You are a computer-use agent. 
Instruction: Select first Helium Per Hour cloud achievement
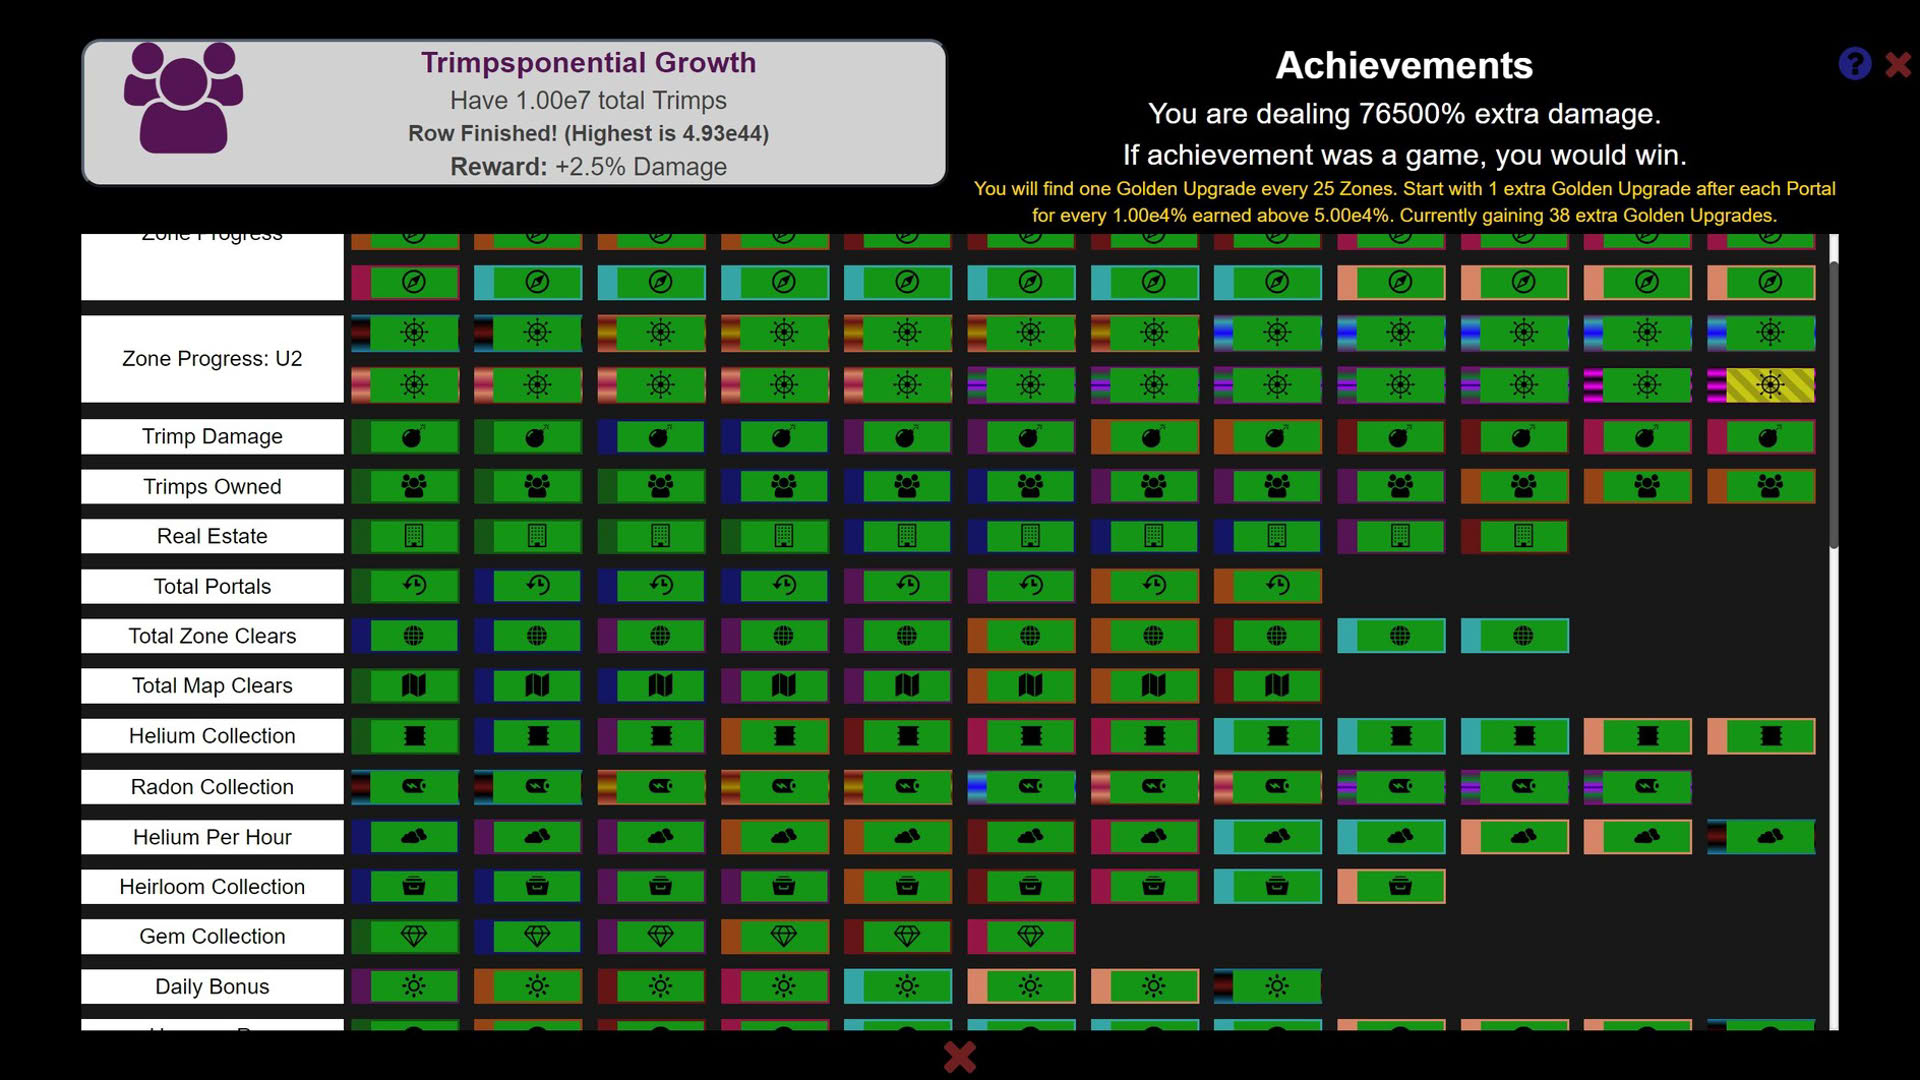pyautogui.click(x=405, y=837)
